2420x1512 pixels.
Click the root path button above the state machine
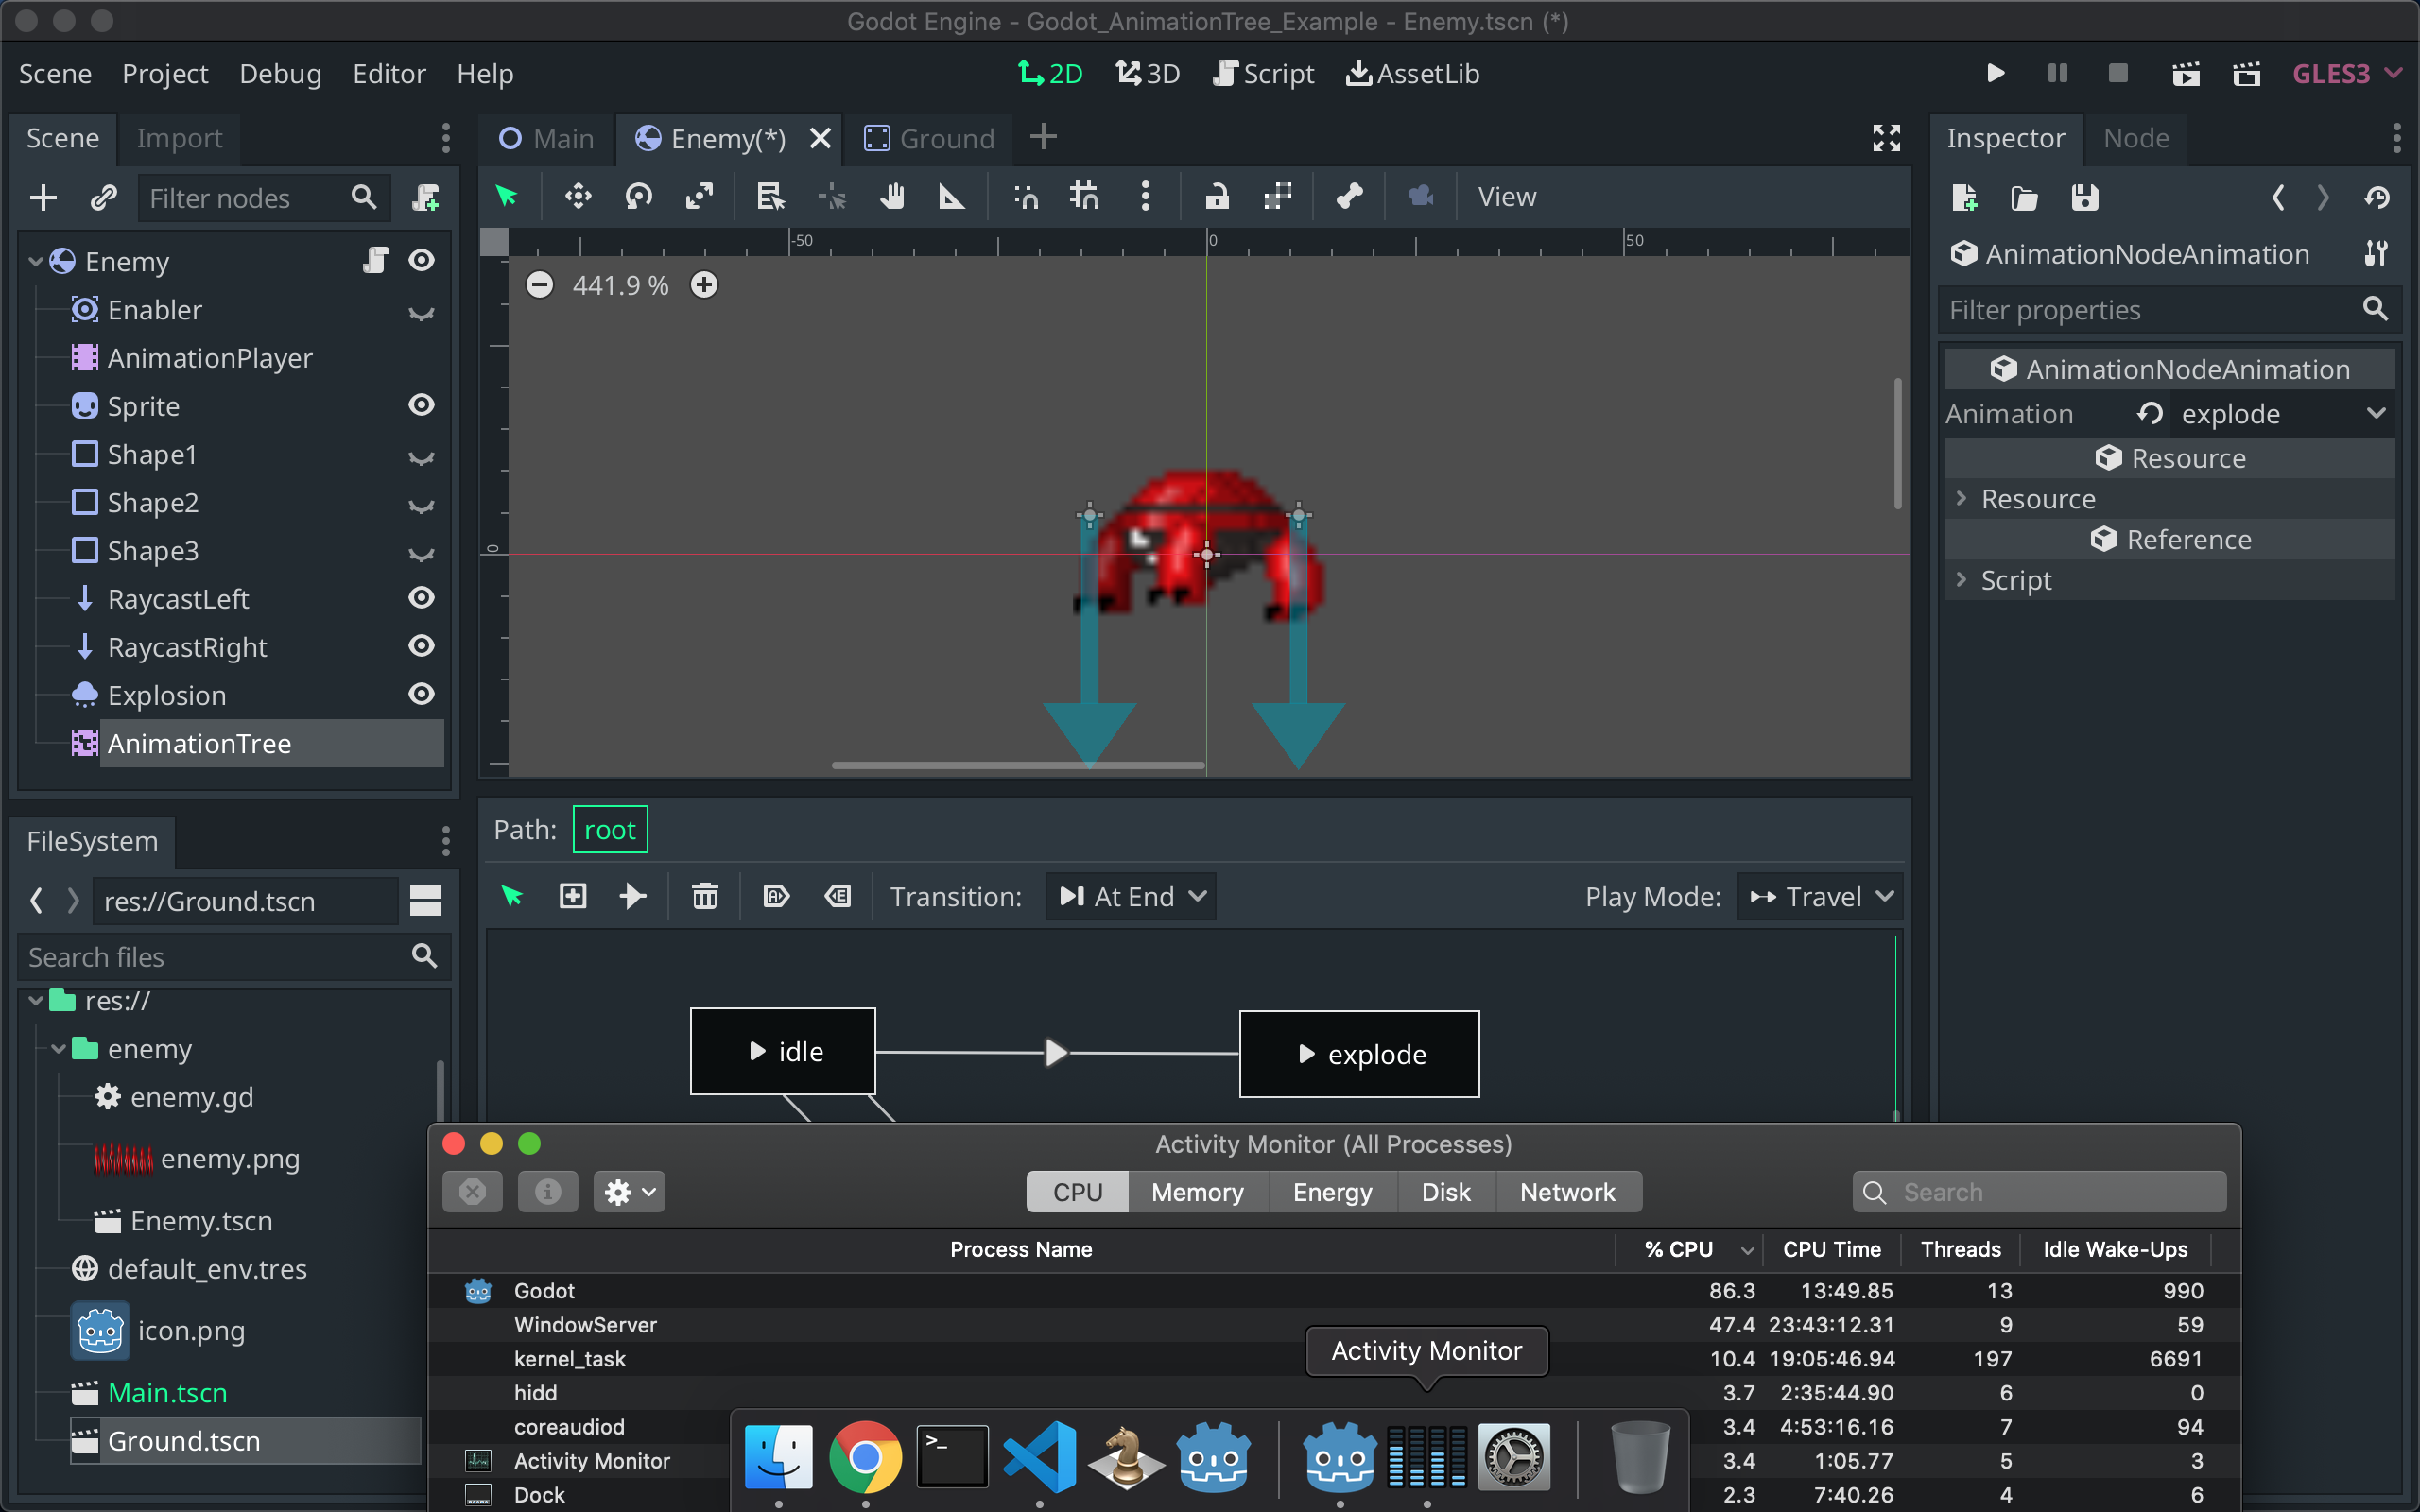click(x=609, y=829)
